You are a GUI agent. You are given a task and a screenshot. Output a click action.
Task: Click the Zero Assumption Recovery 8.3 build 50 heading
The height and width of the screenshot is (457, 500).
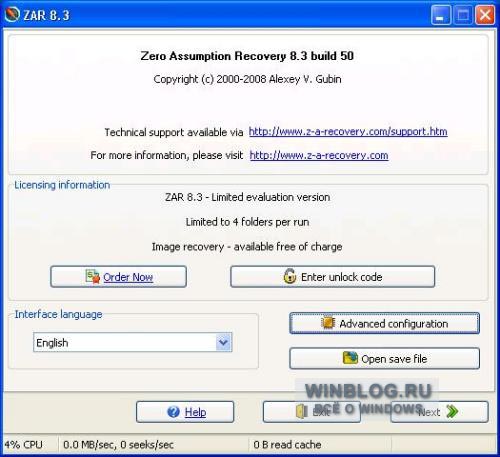point(247,56)
